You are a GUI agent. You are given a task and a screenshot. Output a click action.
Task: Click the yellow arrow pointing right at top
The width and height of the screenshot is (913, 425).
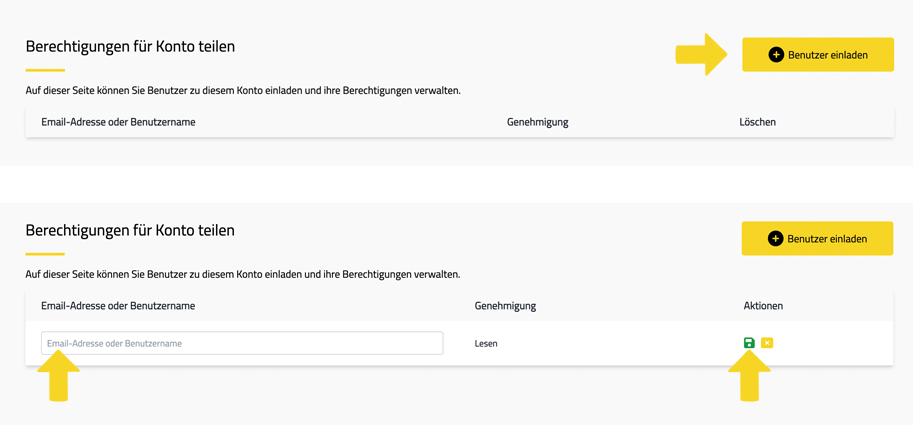tap(701, 55)
